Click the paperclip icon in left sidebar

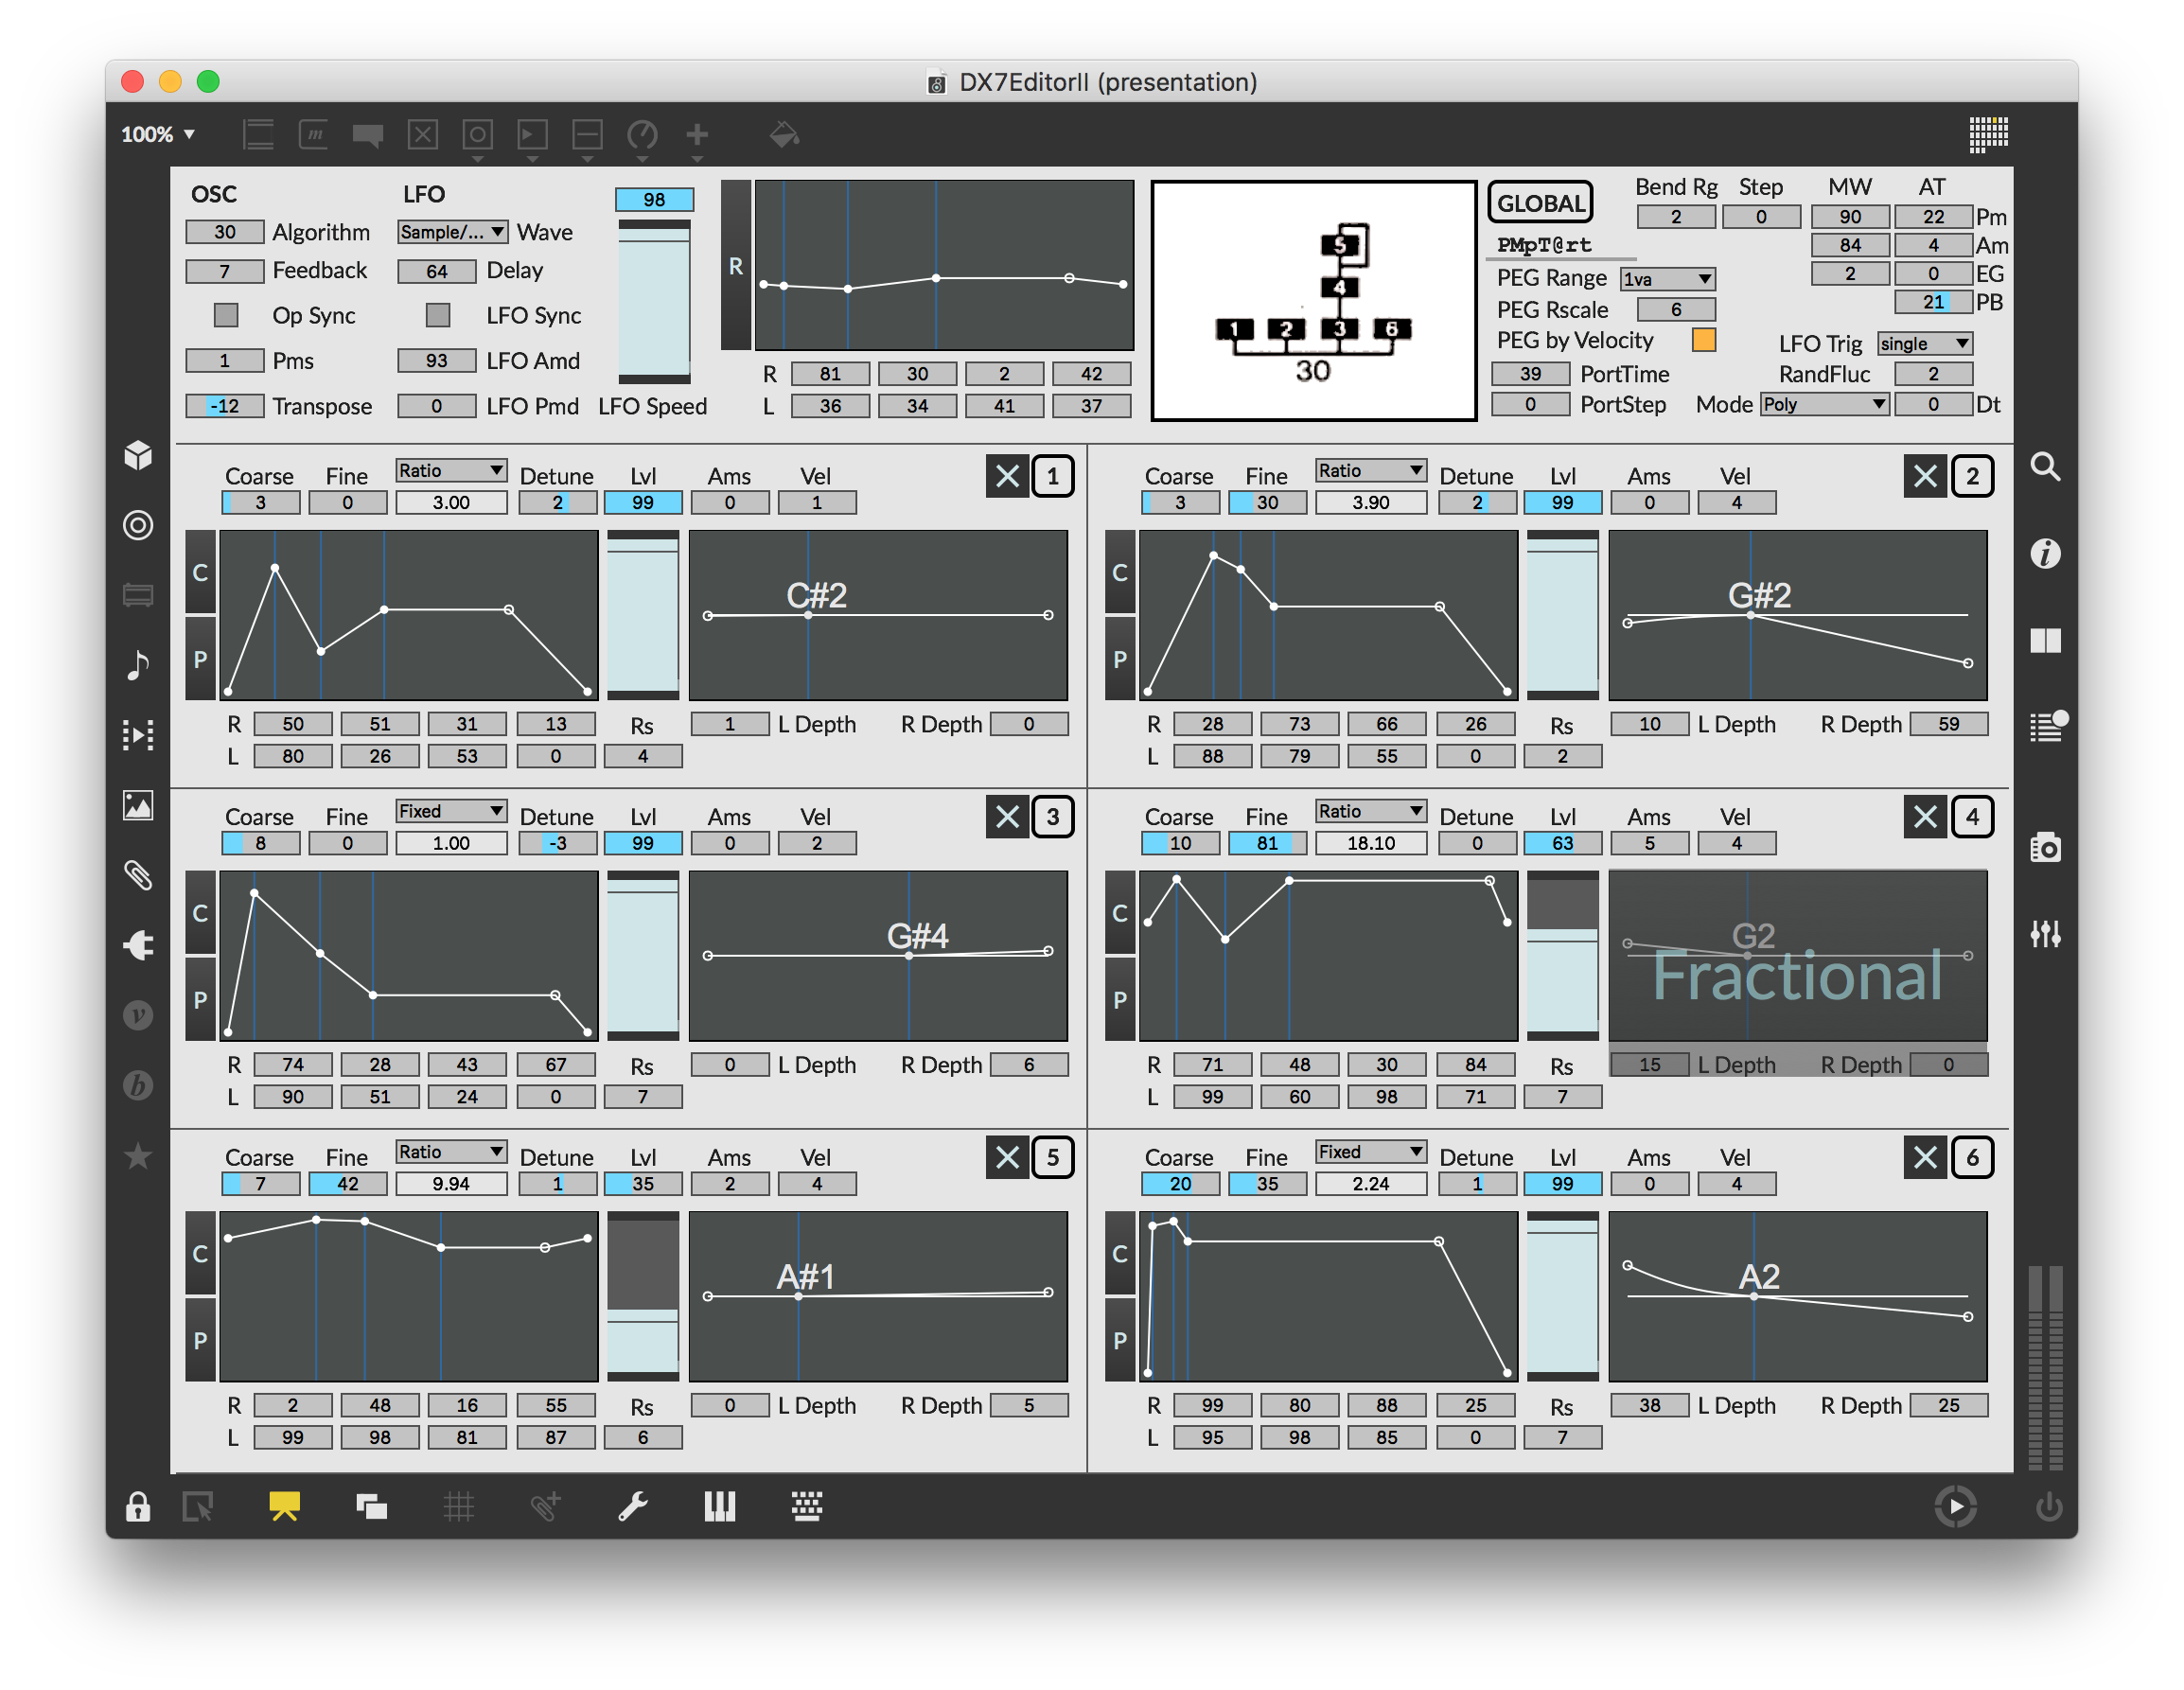point(138,875)
